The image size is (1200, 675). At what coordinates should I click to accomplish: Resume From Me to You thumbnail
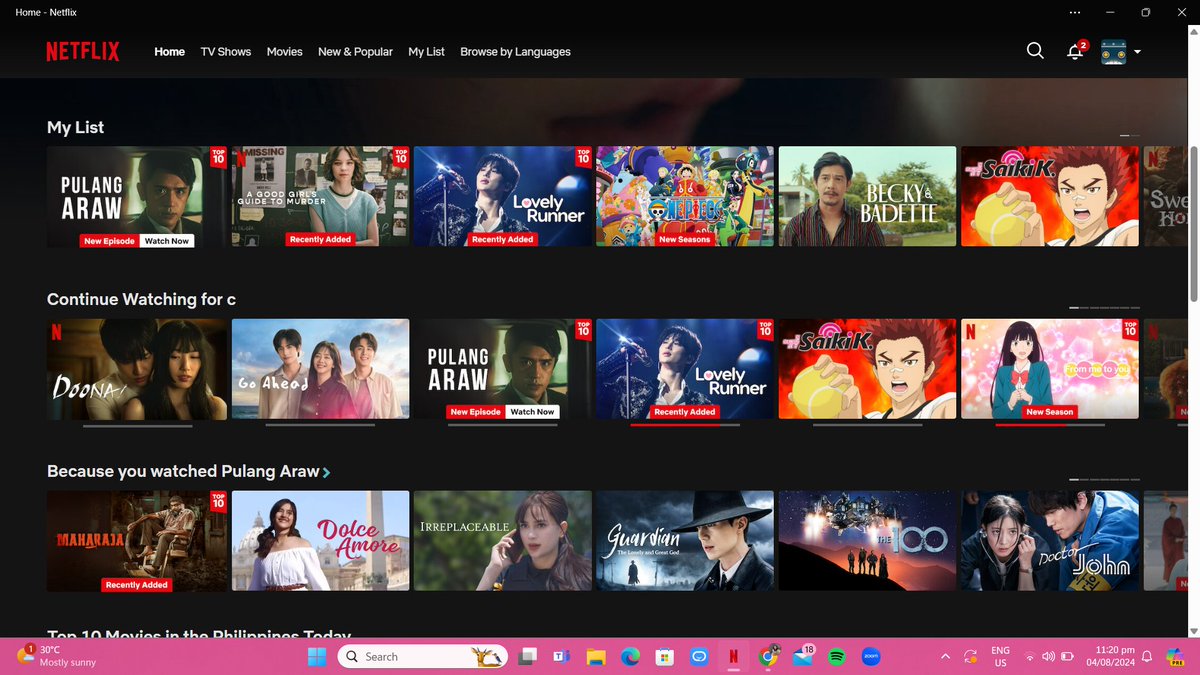(1050, 369)
